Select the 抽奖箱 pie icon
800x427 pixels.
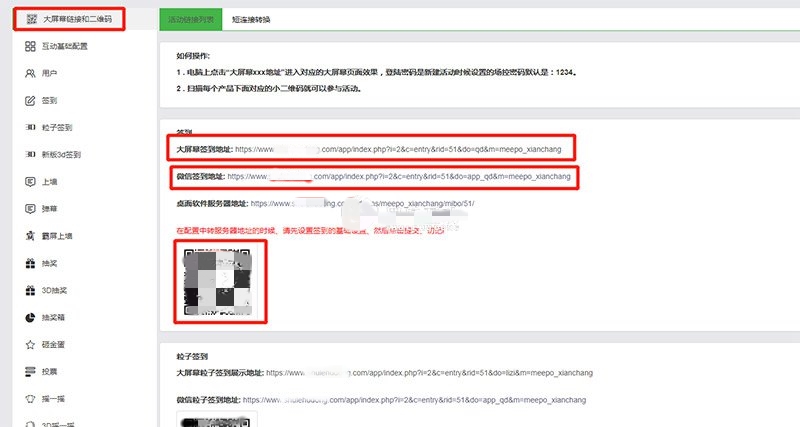[x=30, y=317]
